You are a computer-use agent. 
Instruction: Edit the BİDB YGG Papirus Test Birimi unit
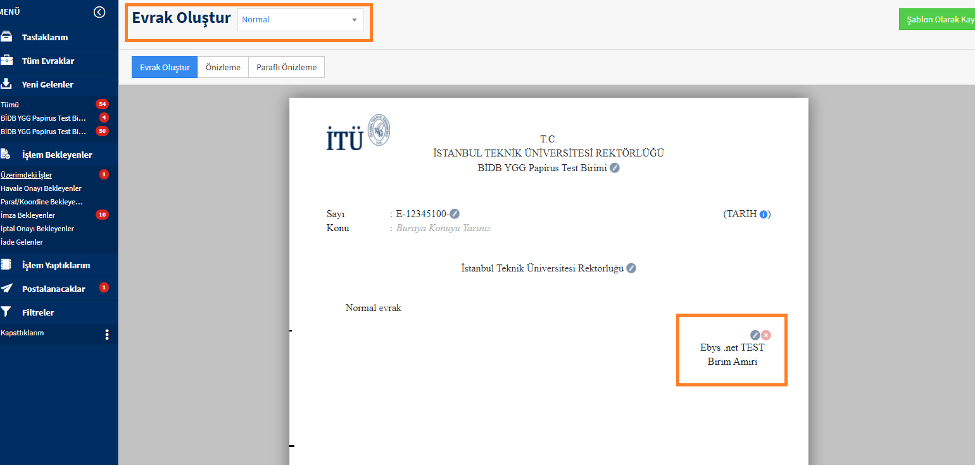pyautogui.click(x=614, y=168)
